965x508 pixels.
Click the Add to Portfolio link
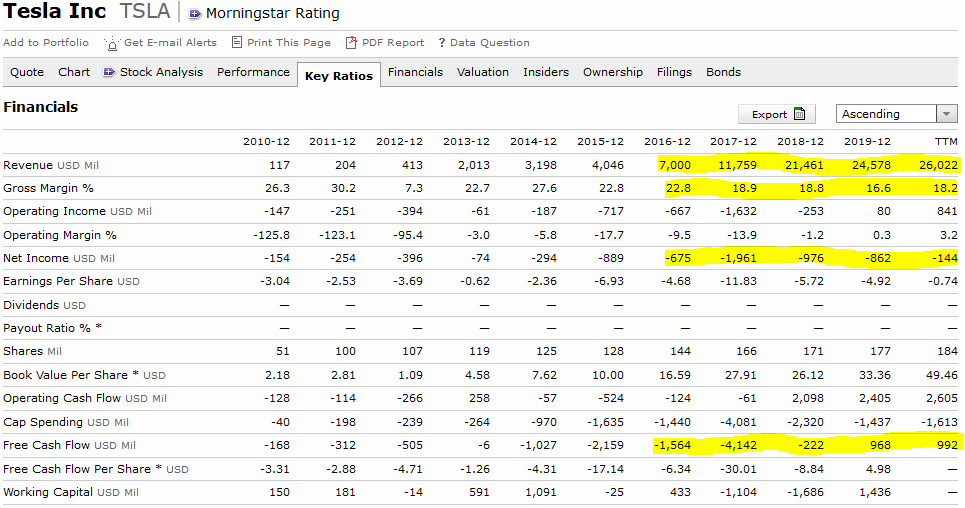[x=46, y=43]
